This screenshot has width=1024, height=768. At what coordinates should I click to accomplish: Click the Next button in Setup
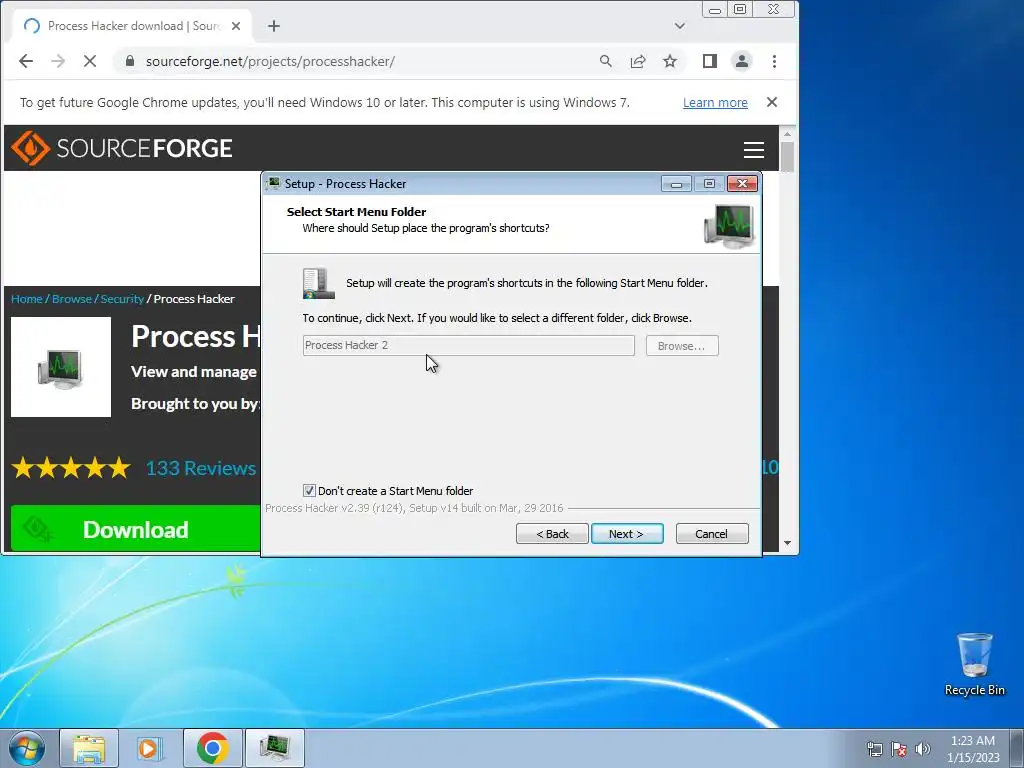(x=627, y=534)
